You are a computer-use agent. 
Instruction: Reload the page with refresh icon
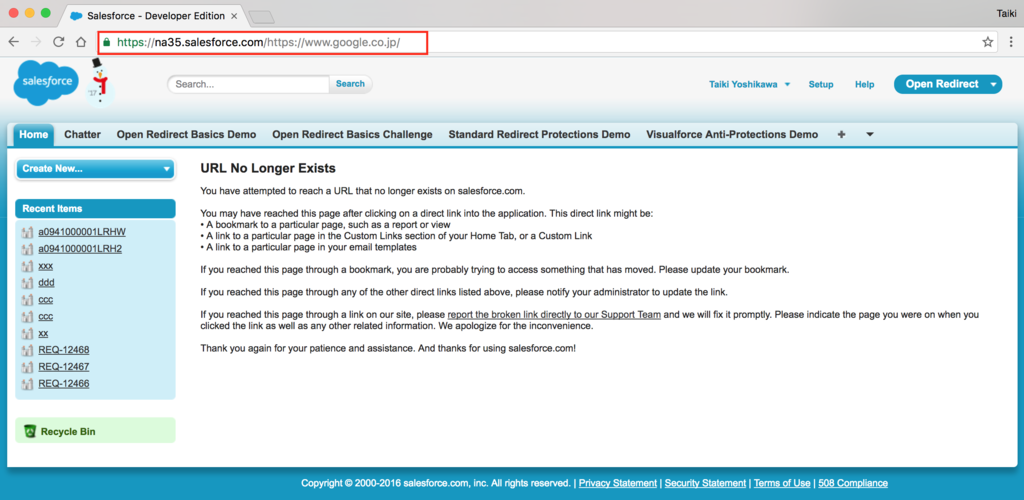[x=59, y=42]
